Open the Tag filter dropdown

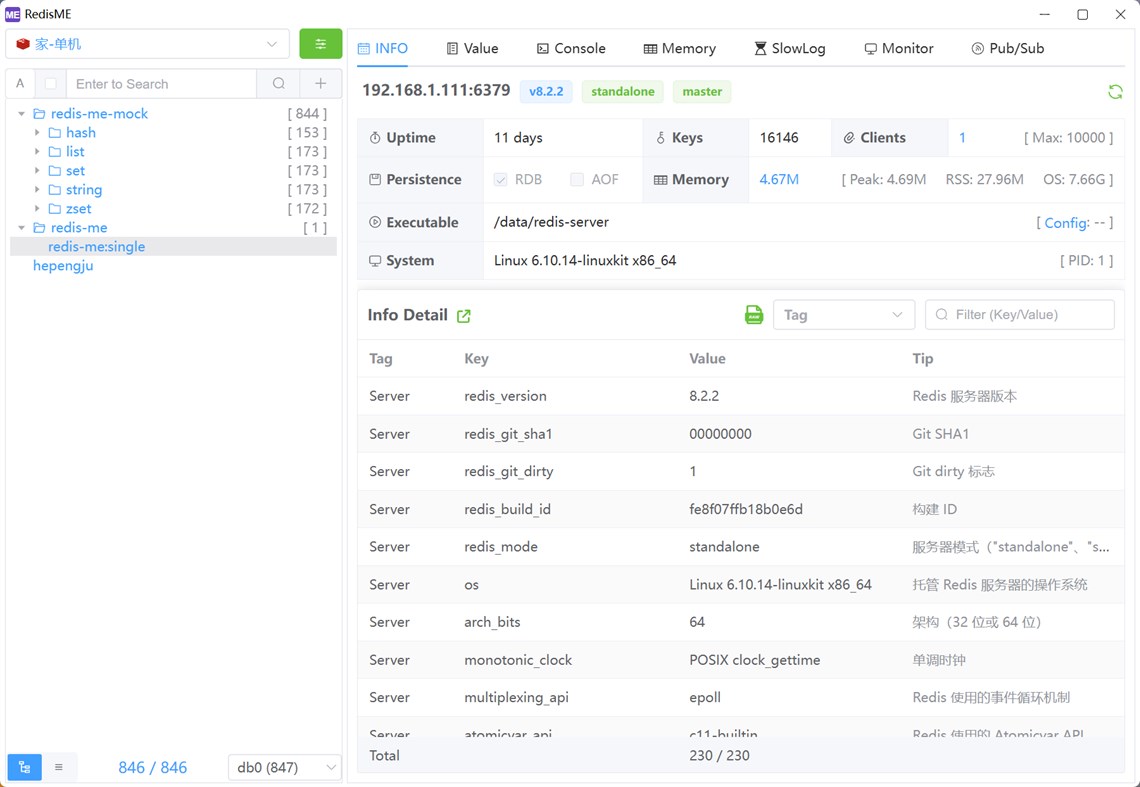coord(843,315)
